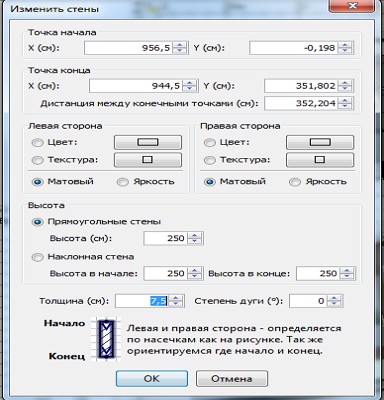Open left side color picker button
Screen dimensions: 384x400
click(148, 142)
